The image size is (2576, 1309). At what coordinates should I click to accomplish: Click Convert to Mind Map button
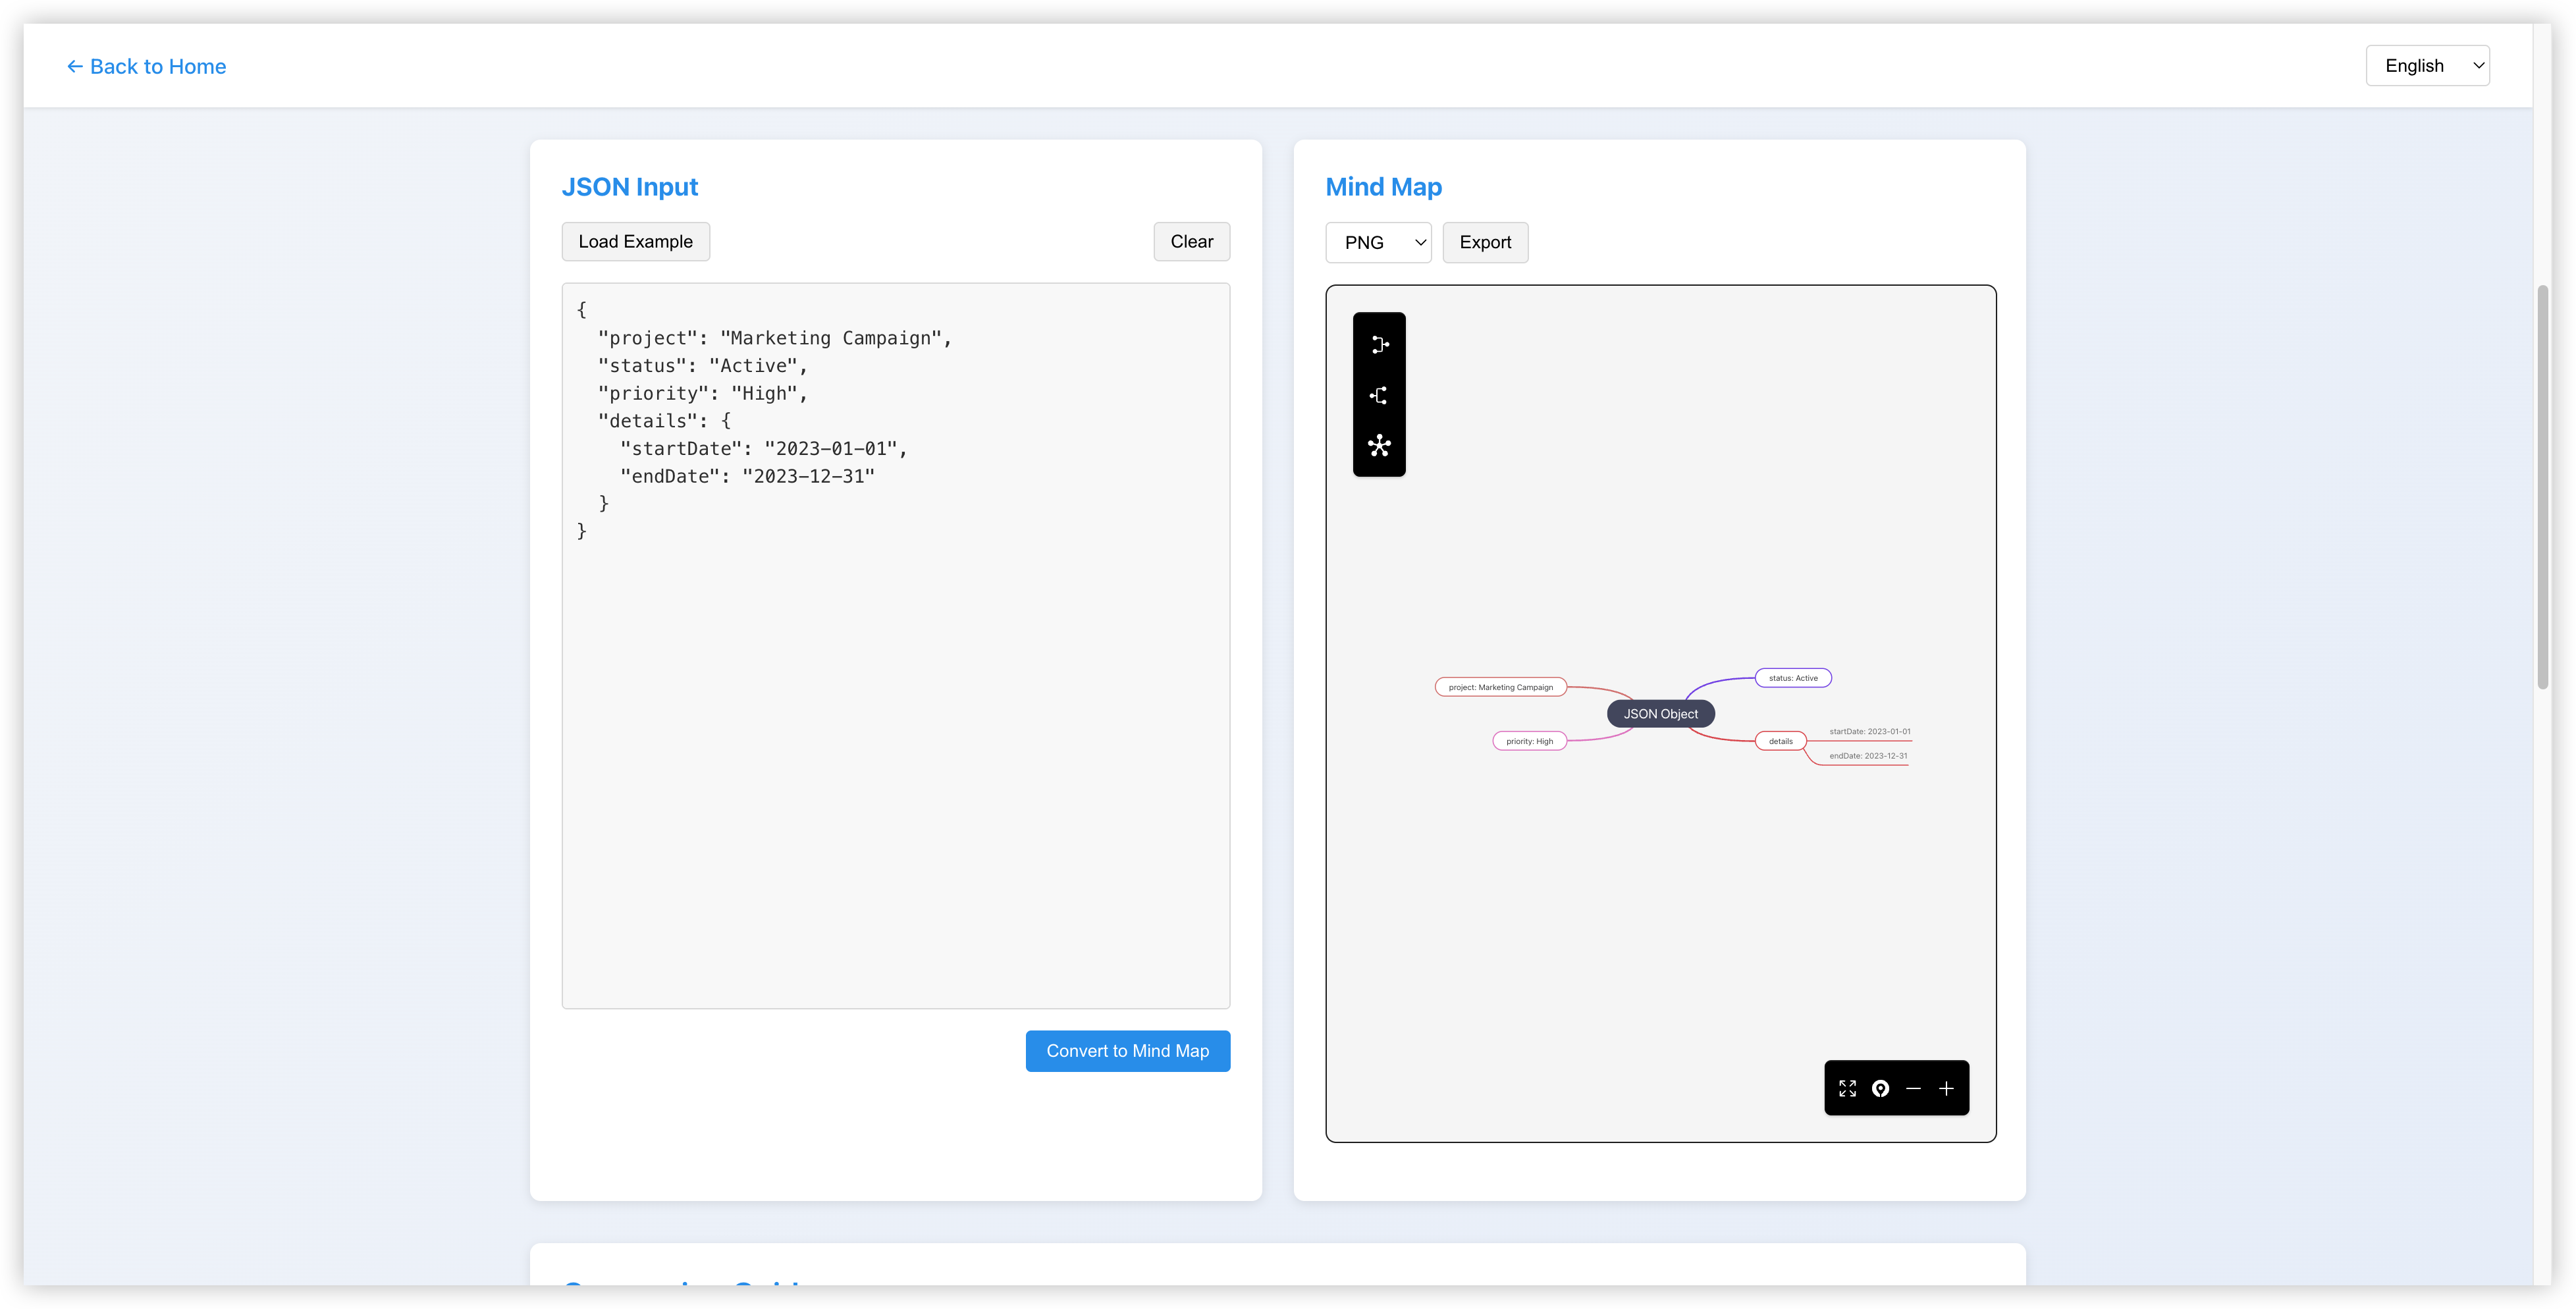pyautogui.click(x=1127, y=1051)
